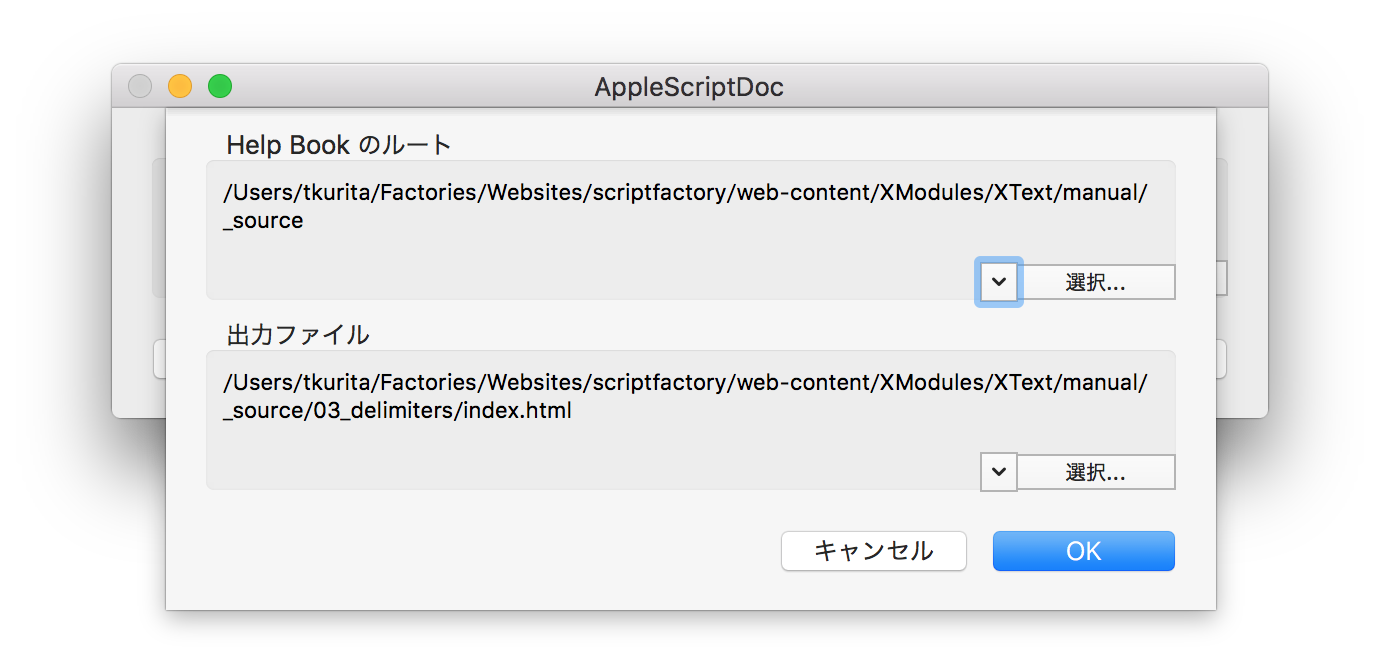The image size is (1380, 652).
Task: Click empty title bar right of AppleScriptDoc
Action: point(1000,87)
